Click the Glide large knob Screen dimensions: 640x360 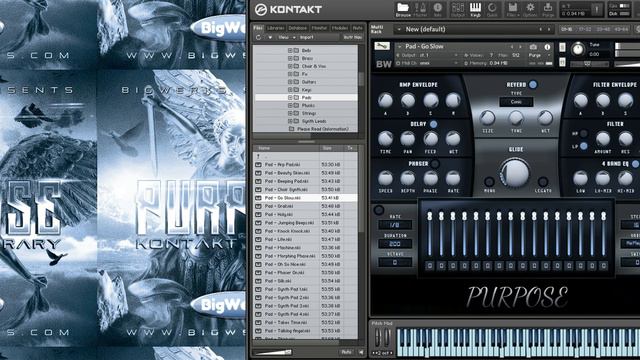[515, 173]
